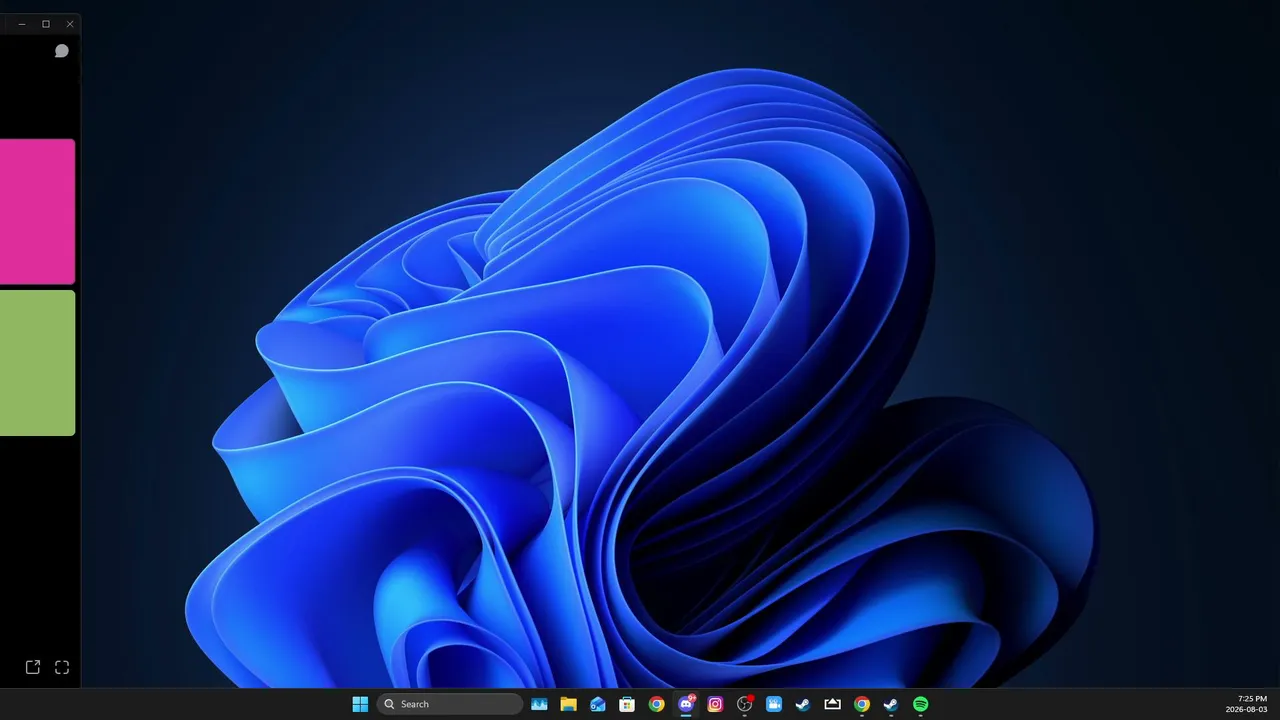Open Microsoft Store from the taskbar

pos(627,704)
